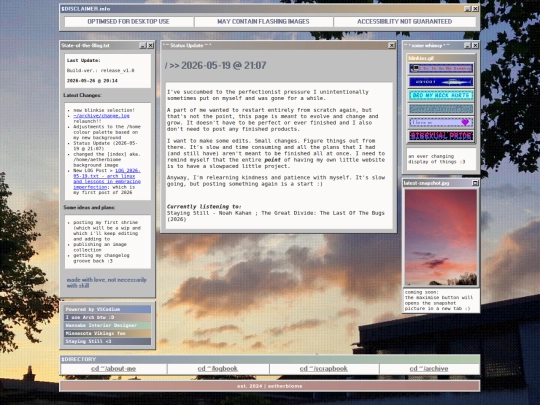Click the grey-blue dotted blinkie
The image size is (540, 405).
(441, 109)
